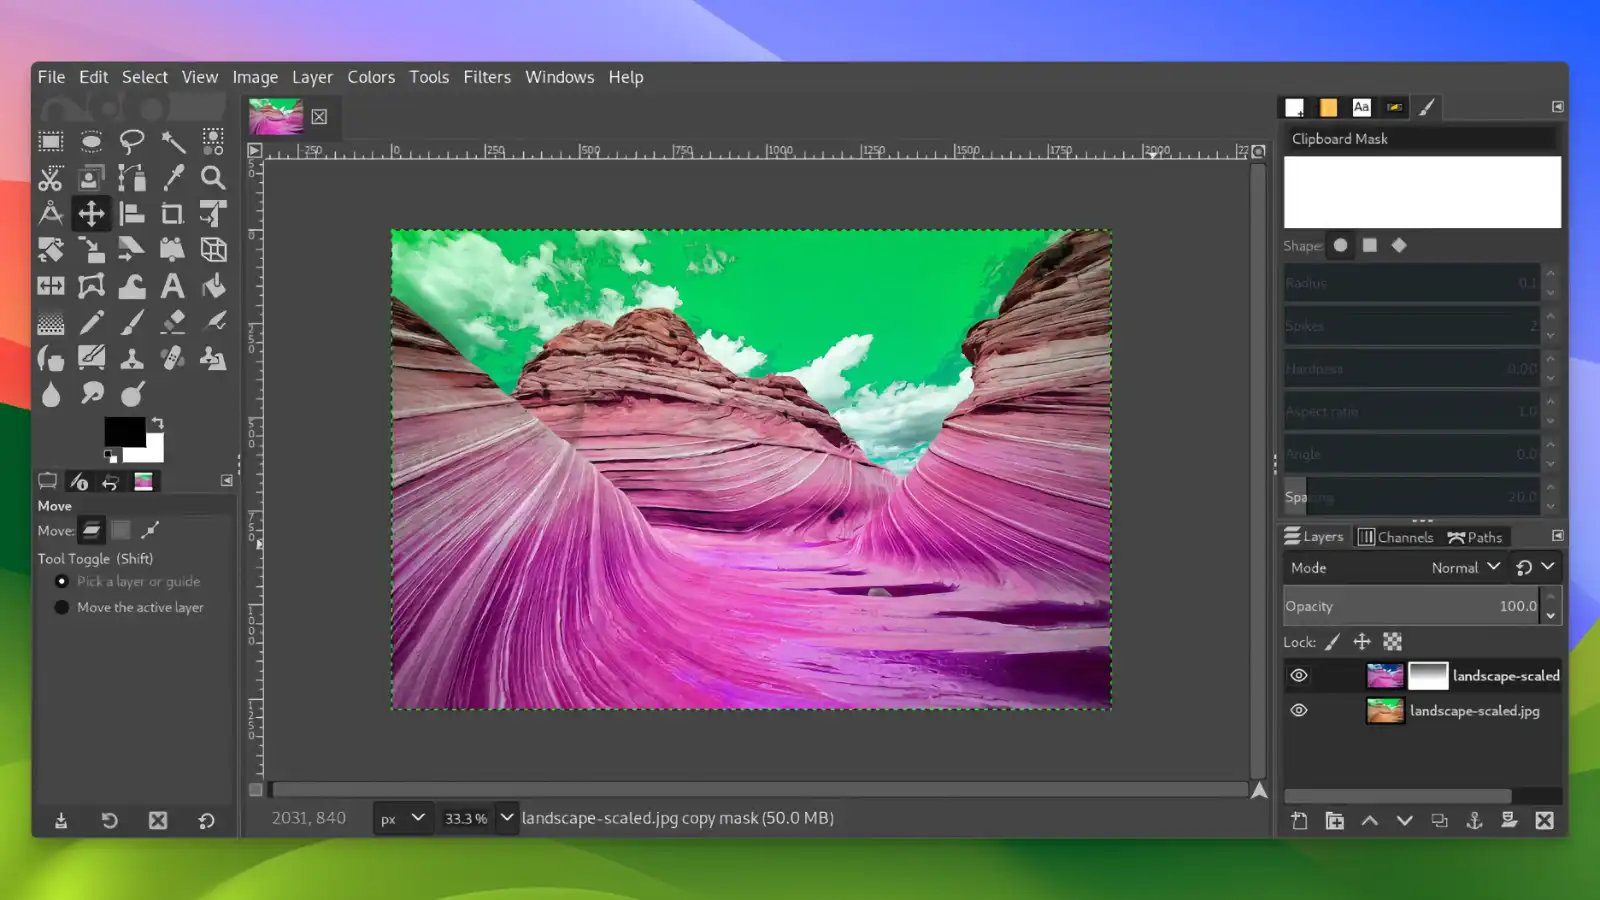Open the Filters menu

point(487,77)
